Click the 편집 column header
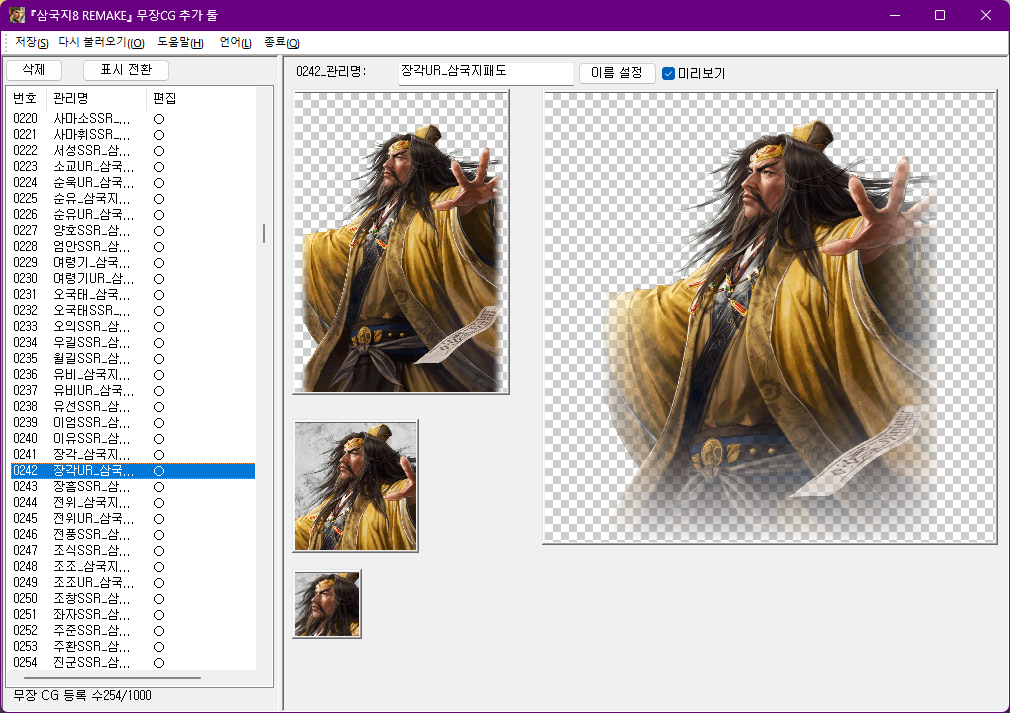 click(165, 99)
